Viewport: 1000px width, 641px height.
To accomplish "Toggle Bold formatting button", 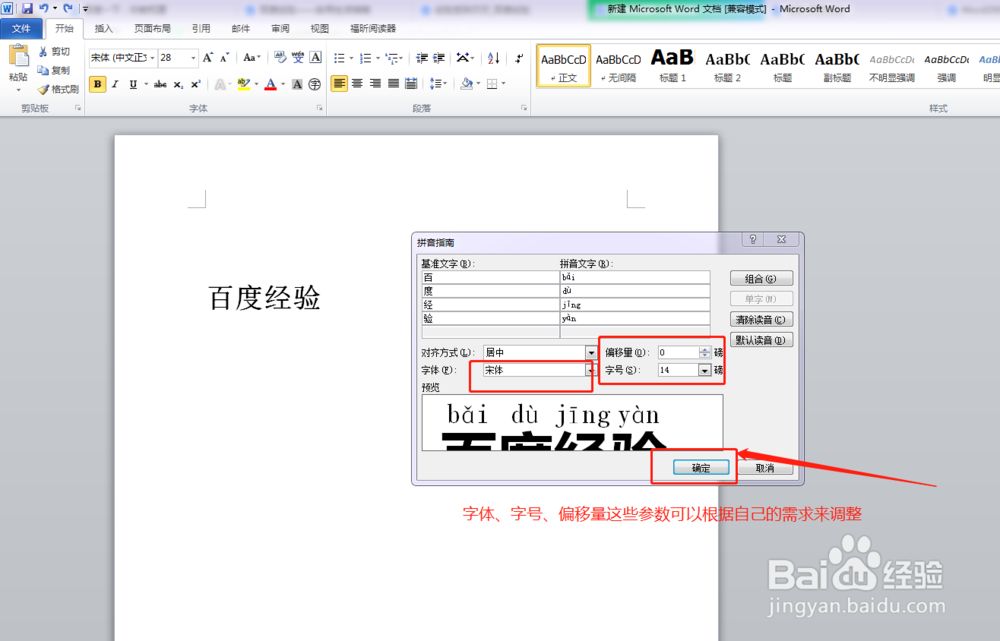I will click(x=98, y=84).
